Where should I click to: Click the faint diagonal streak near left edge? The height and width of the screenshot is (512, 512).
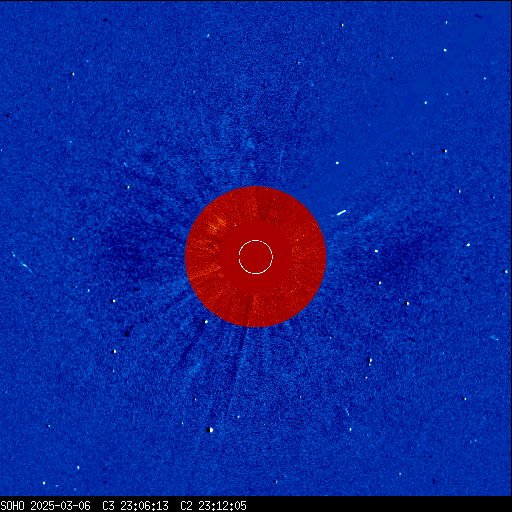(22, 263)
